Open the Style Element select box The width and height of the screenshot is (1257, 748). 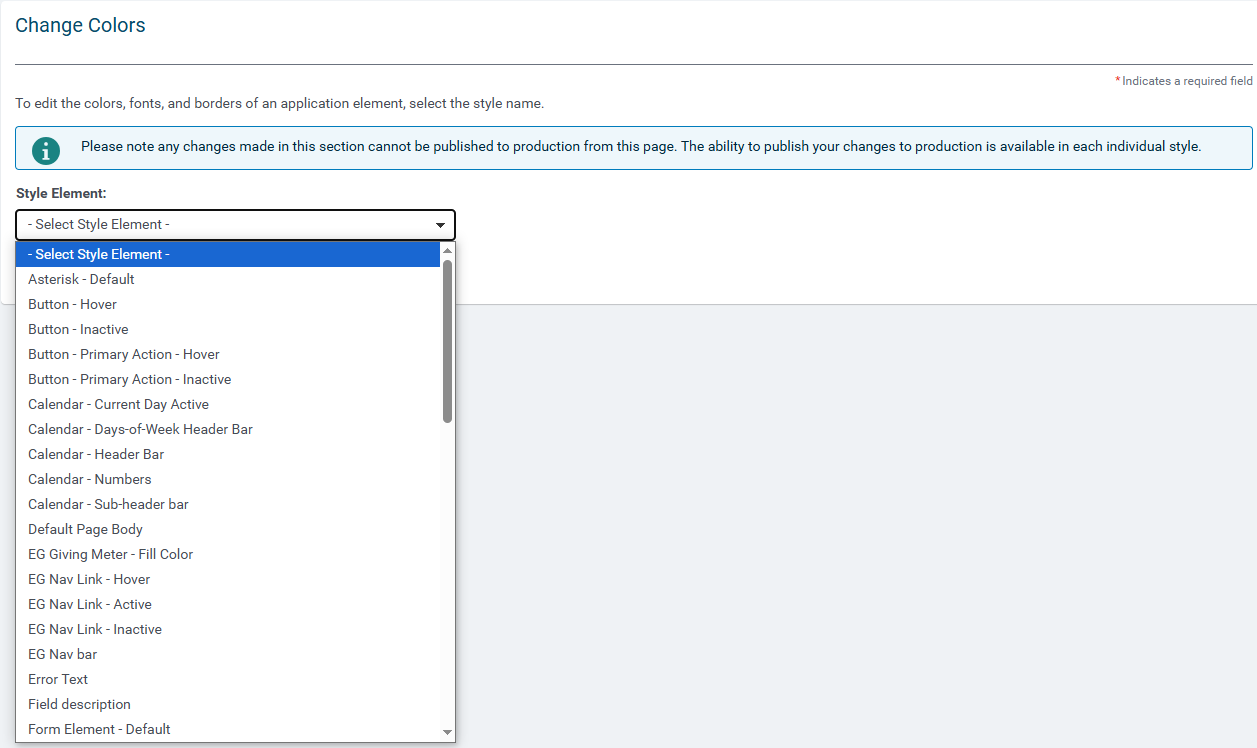[x=235, y=225]
